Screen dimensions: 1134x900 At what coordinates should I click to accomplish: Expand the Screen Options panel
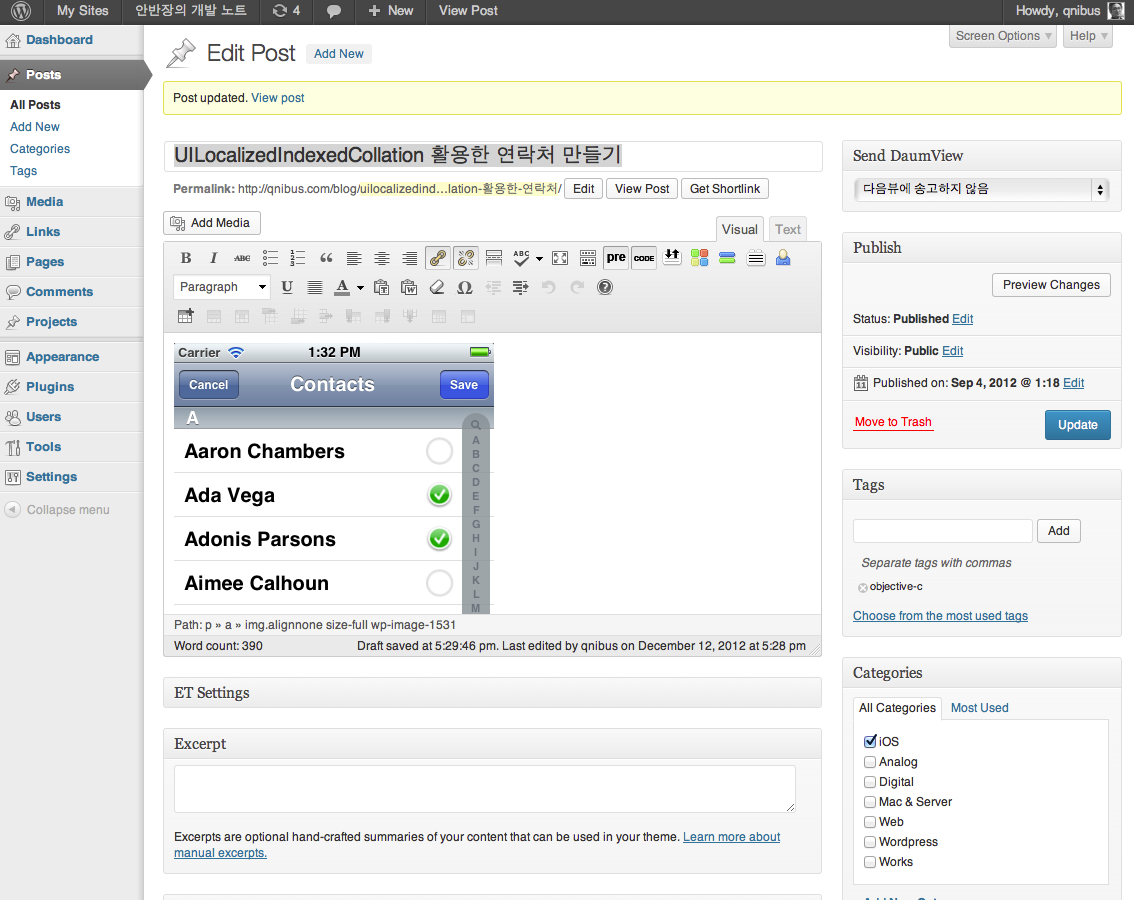coord(1003,36)
